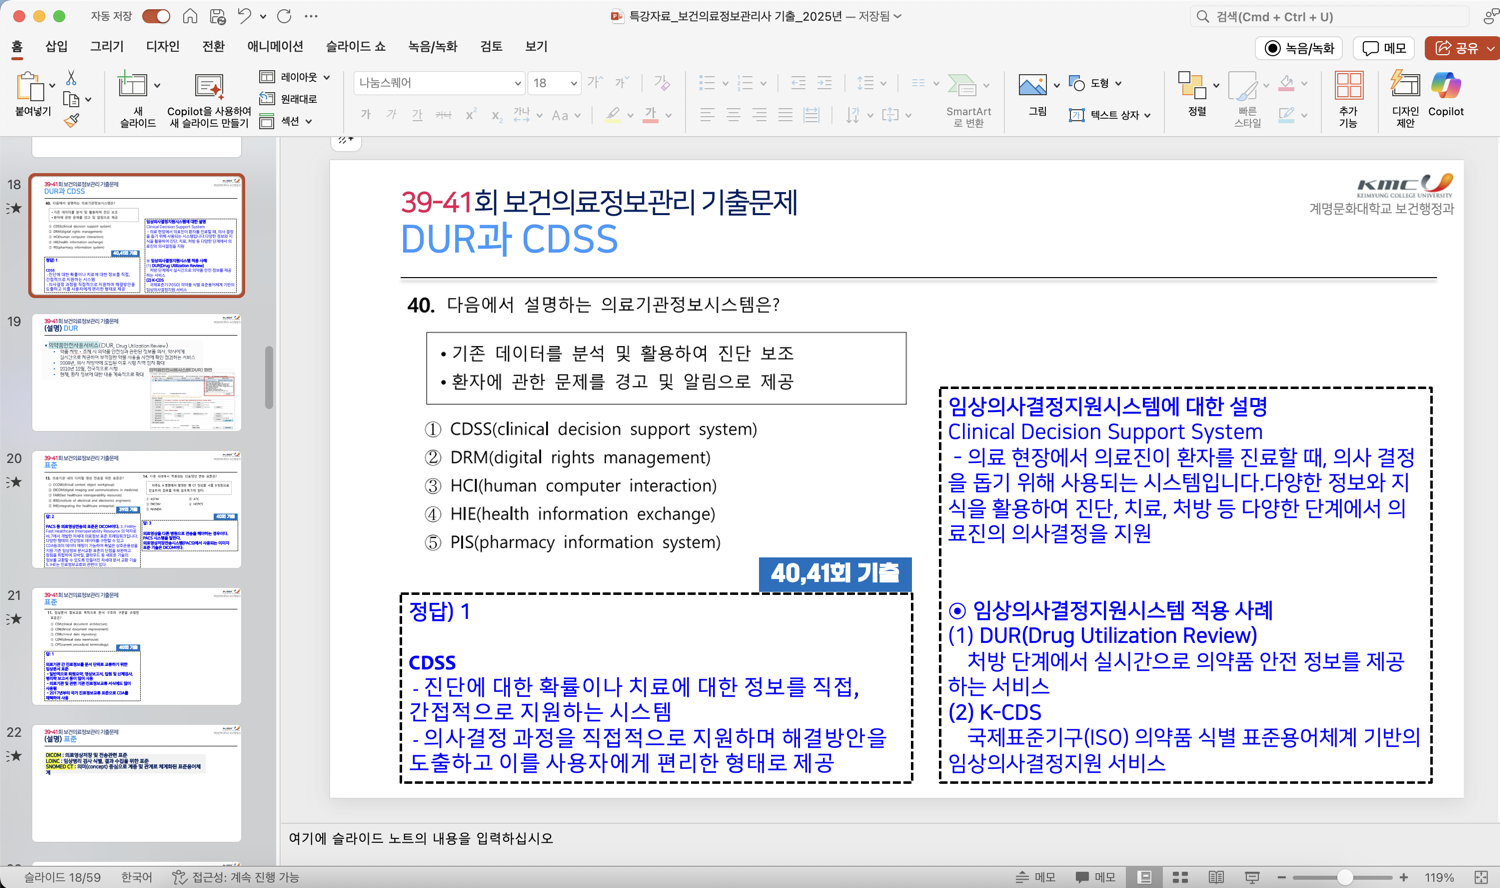Image resolution: width=1500 pixels, height=888 pixels.
Task: Click the Paste (붙여넣기) clipboard icon
Action: [x=29, y=87]
